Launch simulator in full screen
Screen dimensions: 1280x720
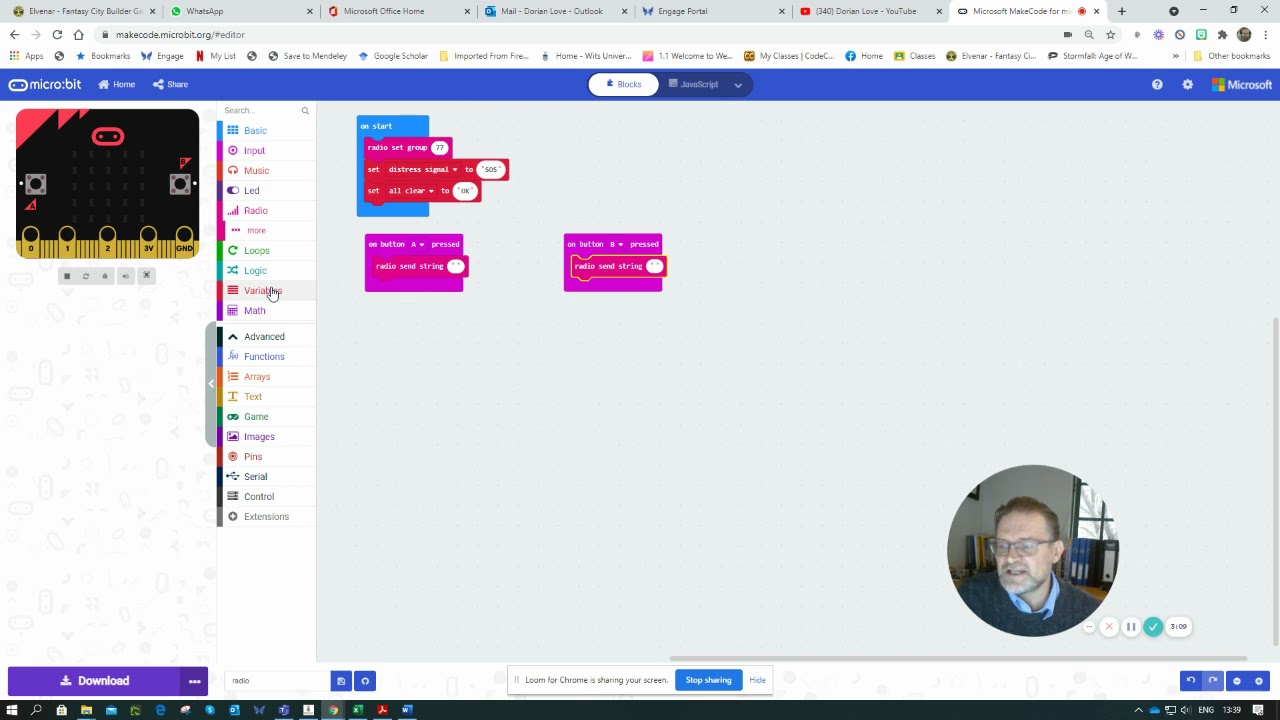click(146, 276)
